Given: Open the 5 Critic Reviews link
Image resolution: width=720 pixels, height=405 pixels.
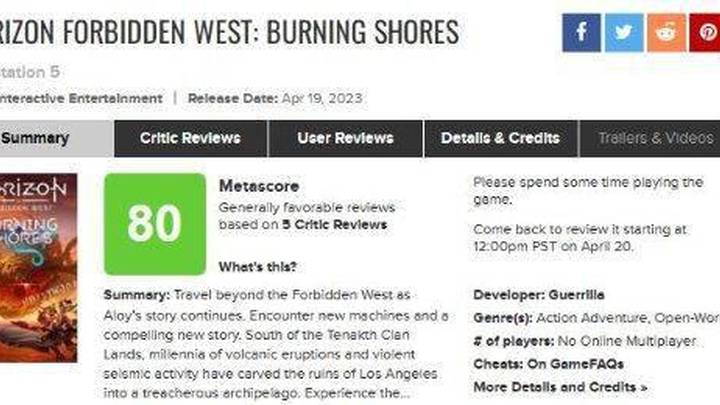Looking at the screenshot, I should coord(335,225).
